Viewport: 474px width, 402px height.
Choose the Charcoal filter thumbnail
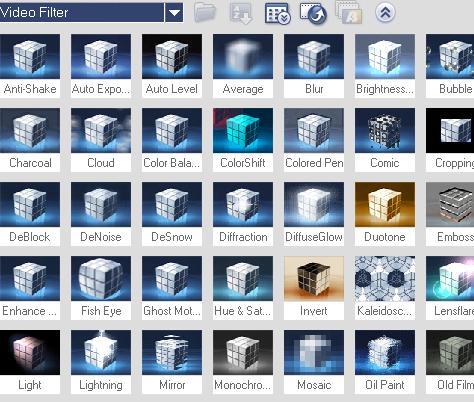pos(30,130)
